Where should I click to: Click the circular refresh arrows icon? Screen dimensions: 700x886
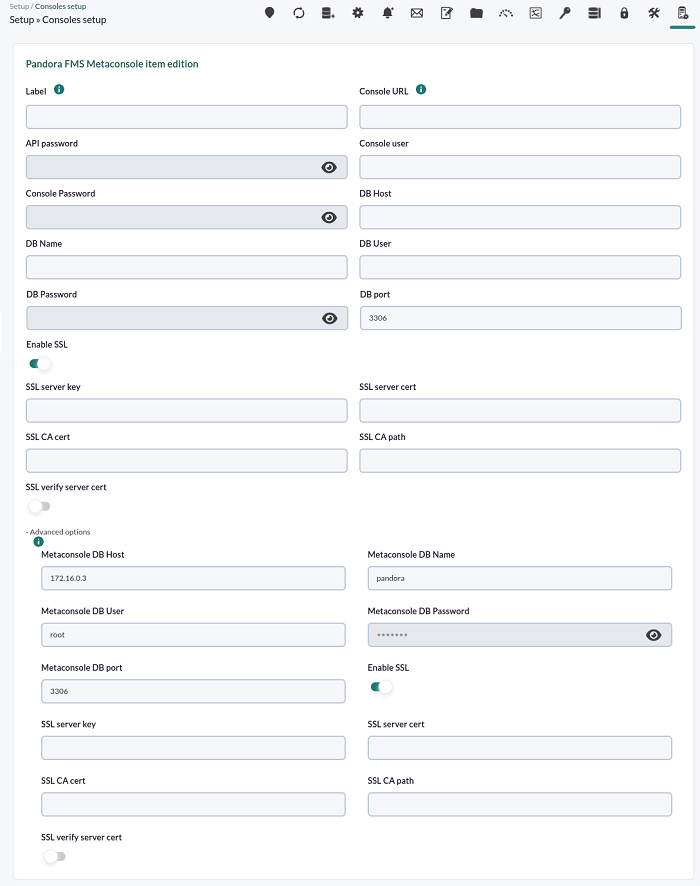[x=299, y=13]
